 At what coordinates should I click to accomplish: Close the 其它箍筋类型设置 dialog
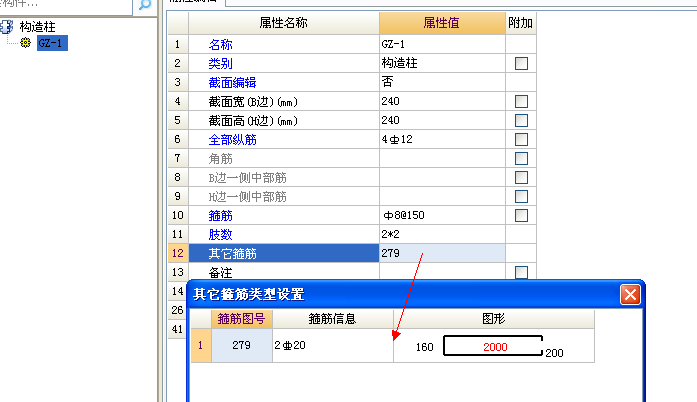tap(630, 294)
